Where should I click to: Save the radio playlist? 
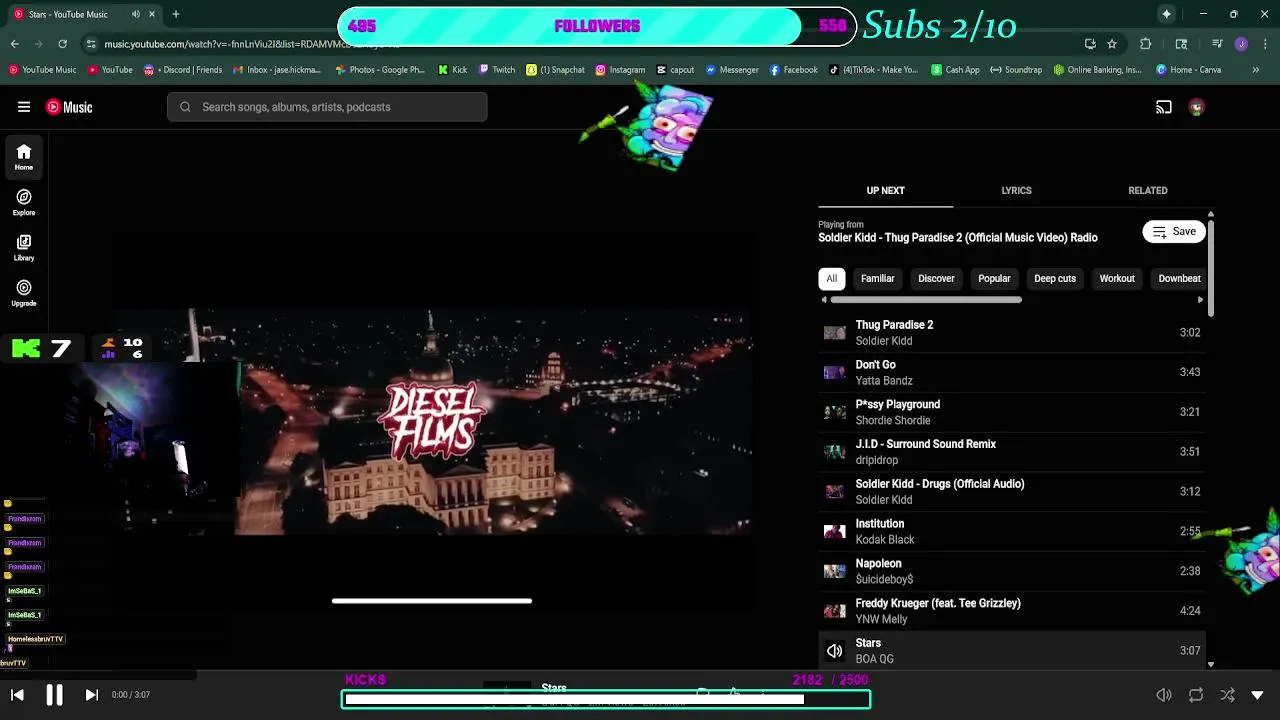click(1174, 231)
